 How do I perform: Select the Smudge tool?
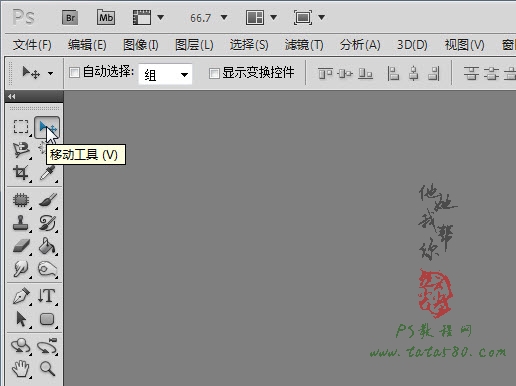[x=21, y=269]
